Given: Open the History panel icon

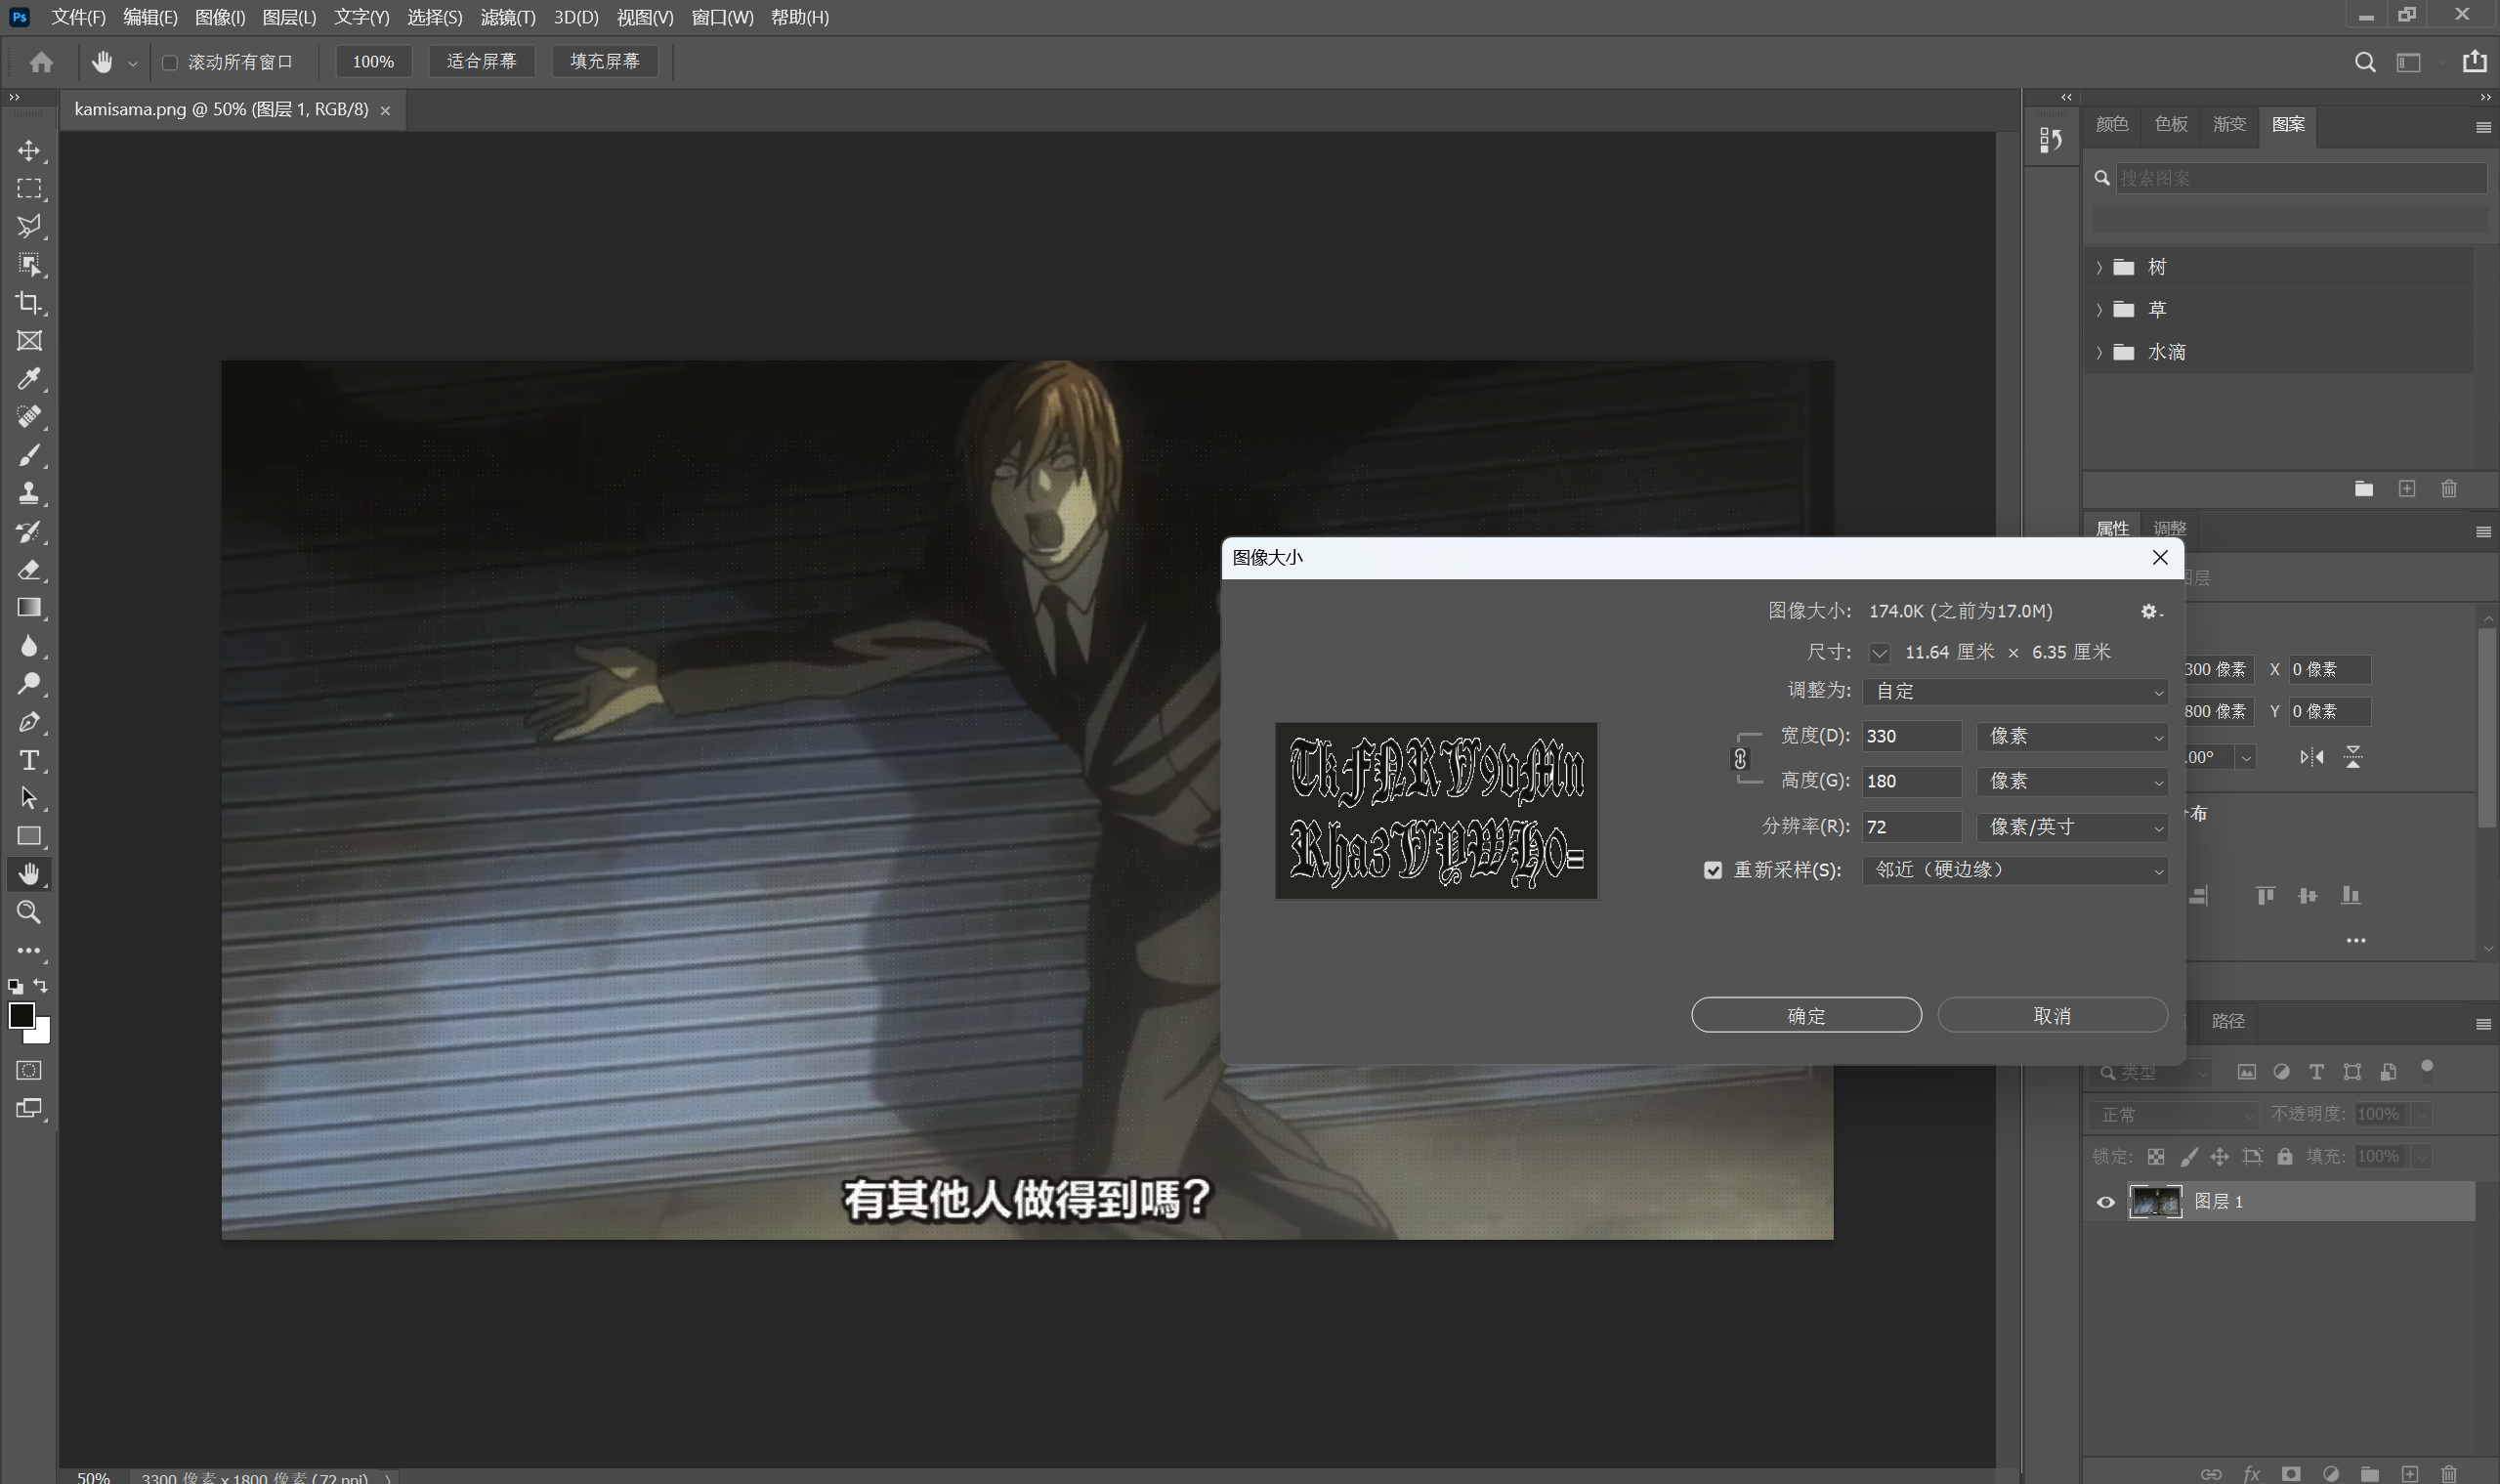Looking at the screenshot, I should coord(2051,140).
